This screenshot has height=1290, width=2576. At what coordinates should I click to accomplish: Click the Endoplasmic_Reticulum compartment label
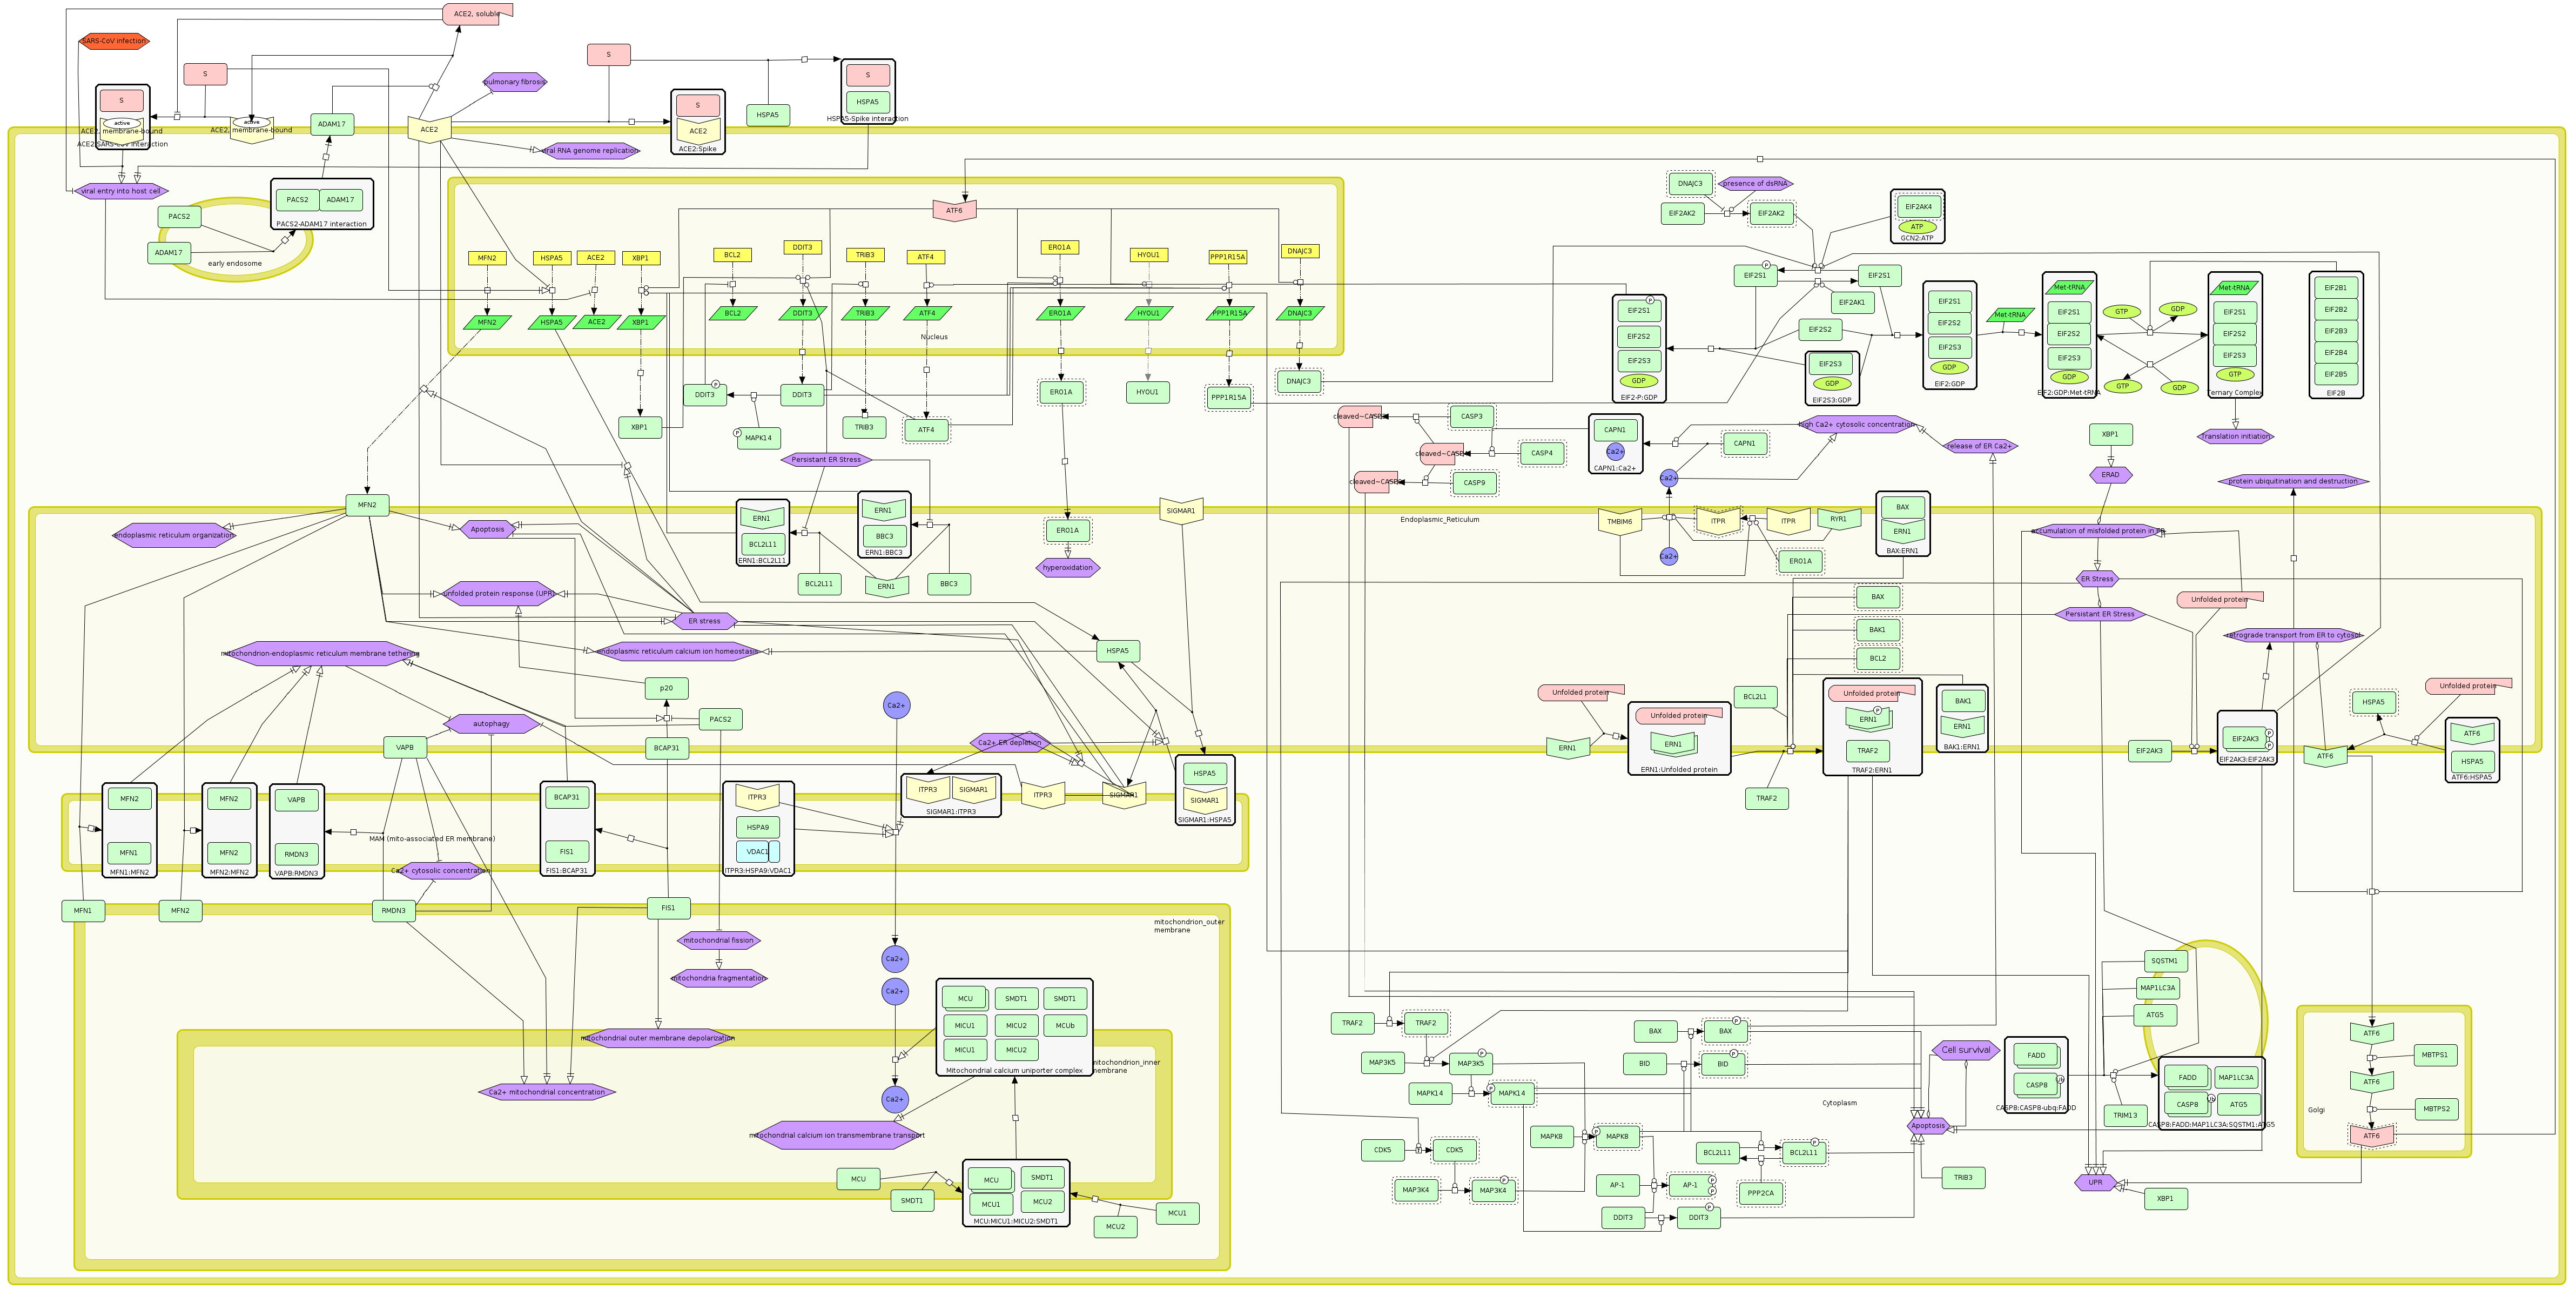tap(1439, 520)
